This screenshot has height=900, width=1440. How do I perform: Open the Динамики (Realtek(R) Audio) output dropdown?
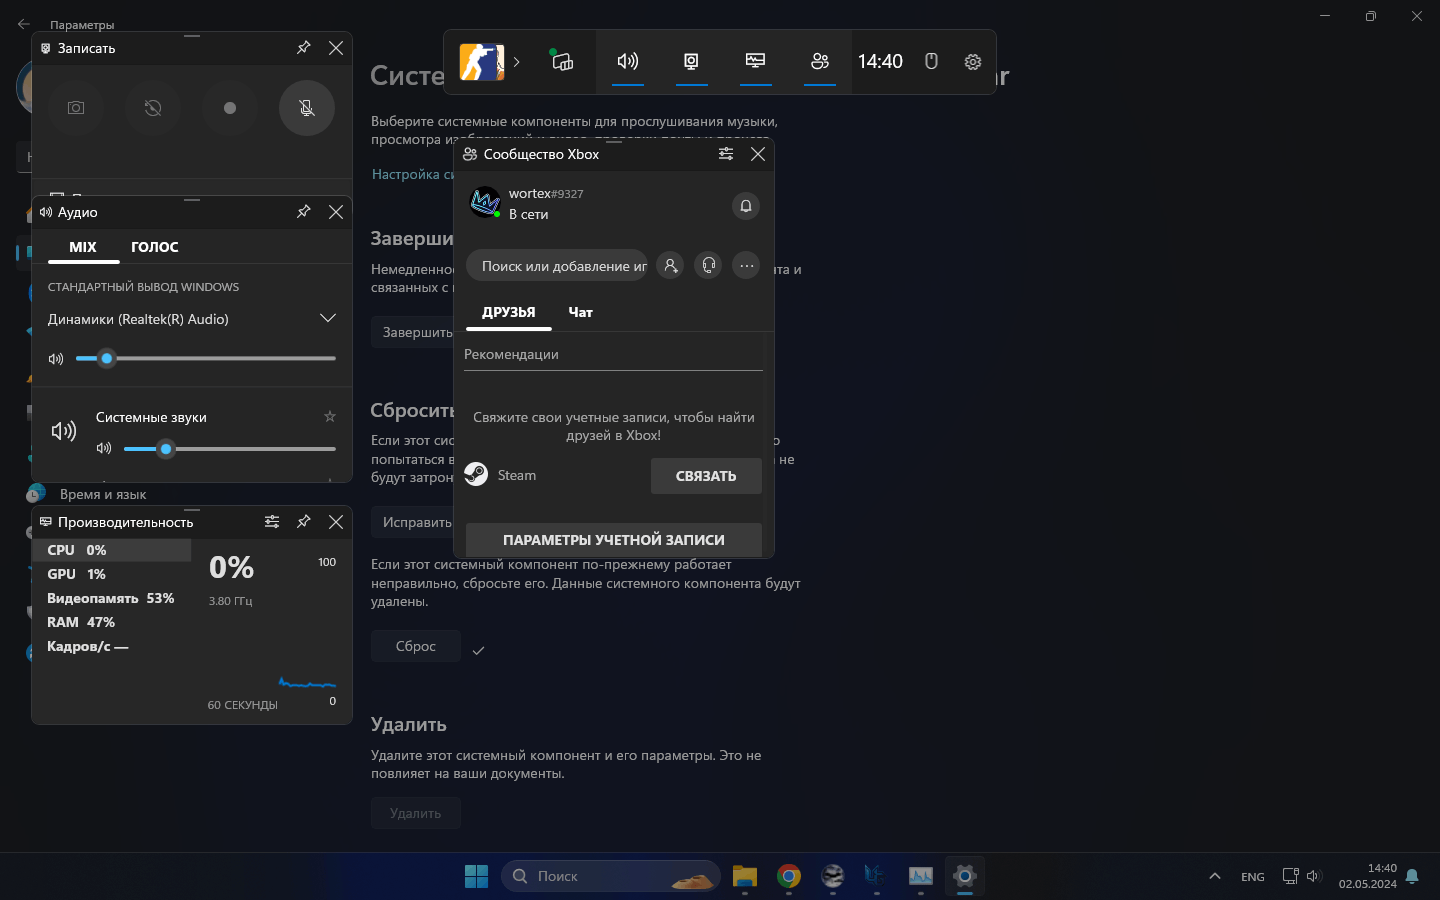(192, 319)
